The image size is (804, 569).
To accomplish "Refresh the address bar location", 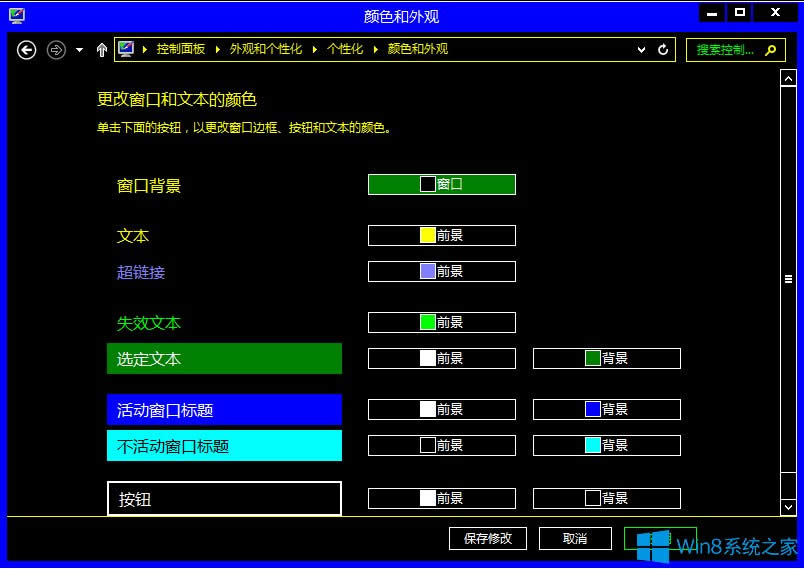I will [x=663, y=49].
